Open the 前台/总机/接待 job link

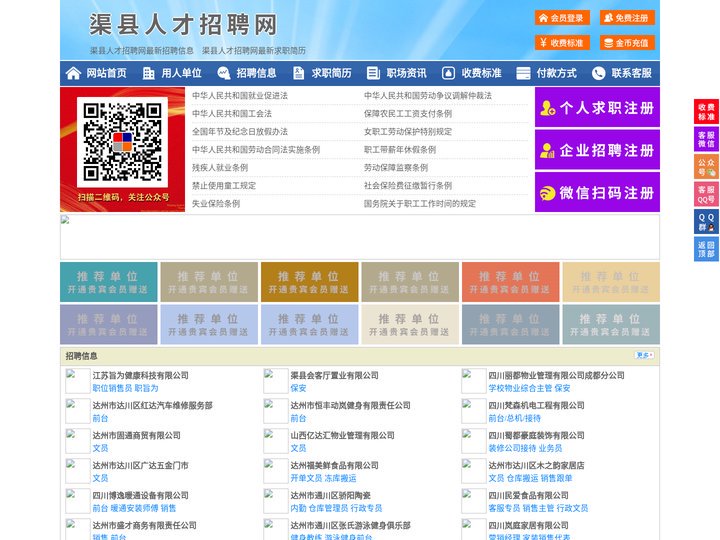[x=514, y=418]
